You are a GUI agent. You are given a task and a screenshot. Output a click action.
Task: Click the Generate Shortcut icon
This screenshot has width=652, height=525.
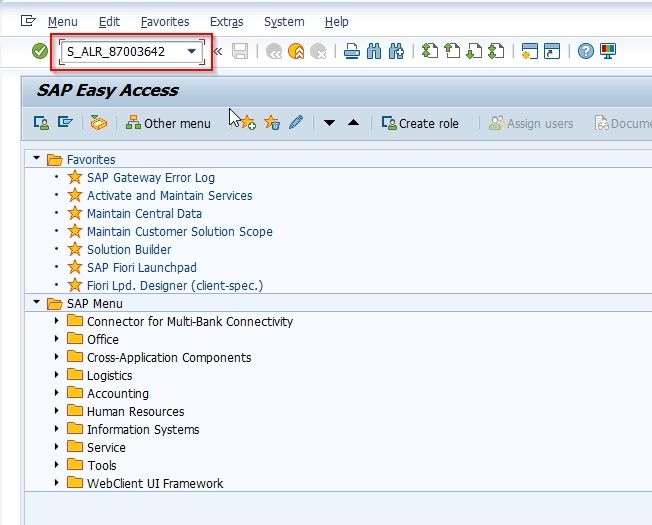[552, 51]
